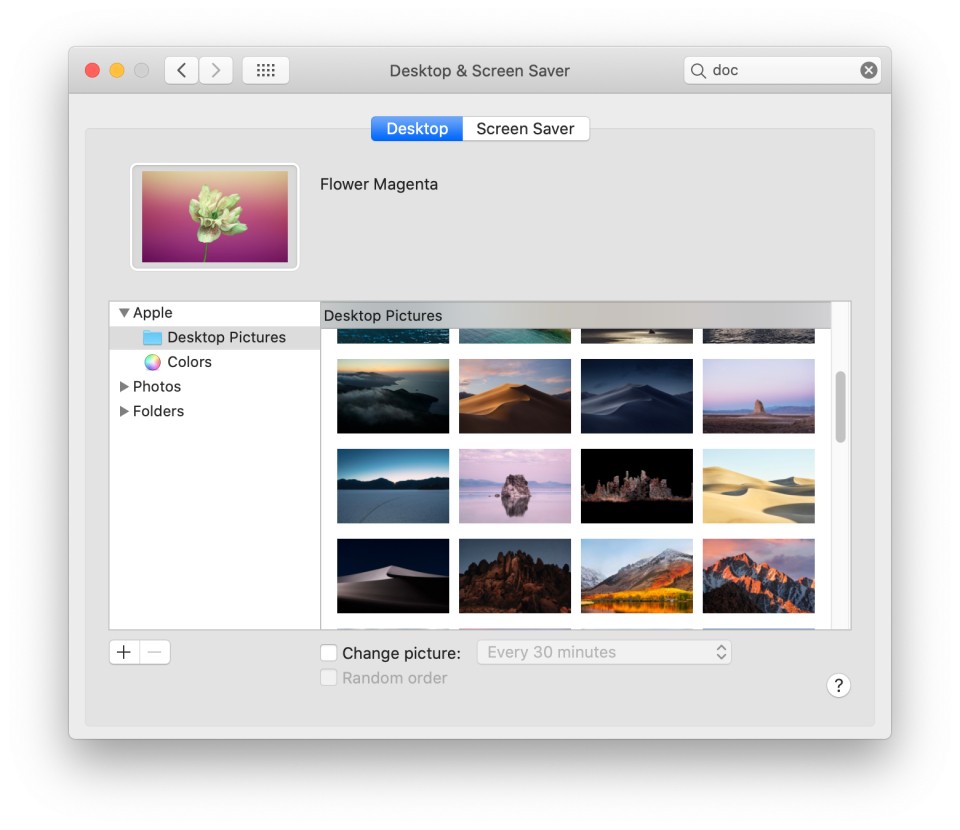
Task: Open the Help question mark button
Action: click(838, 685)
